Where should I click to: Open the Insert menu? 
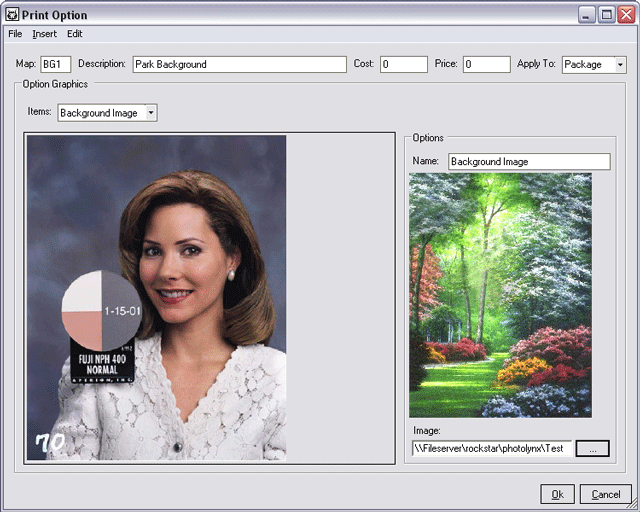[x=44, y=34]
